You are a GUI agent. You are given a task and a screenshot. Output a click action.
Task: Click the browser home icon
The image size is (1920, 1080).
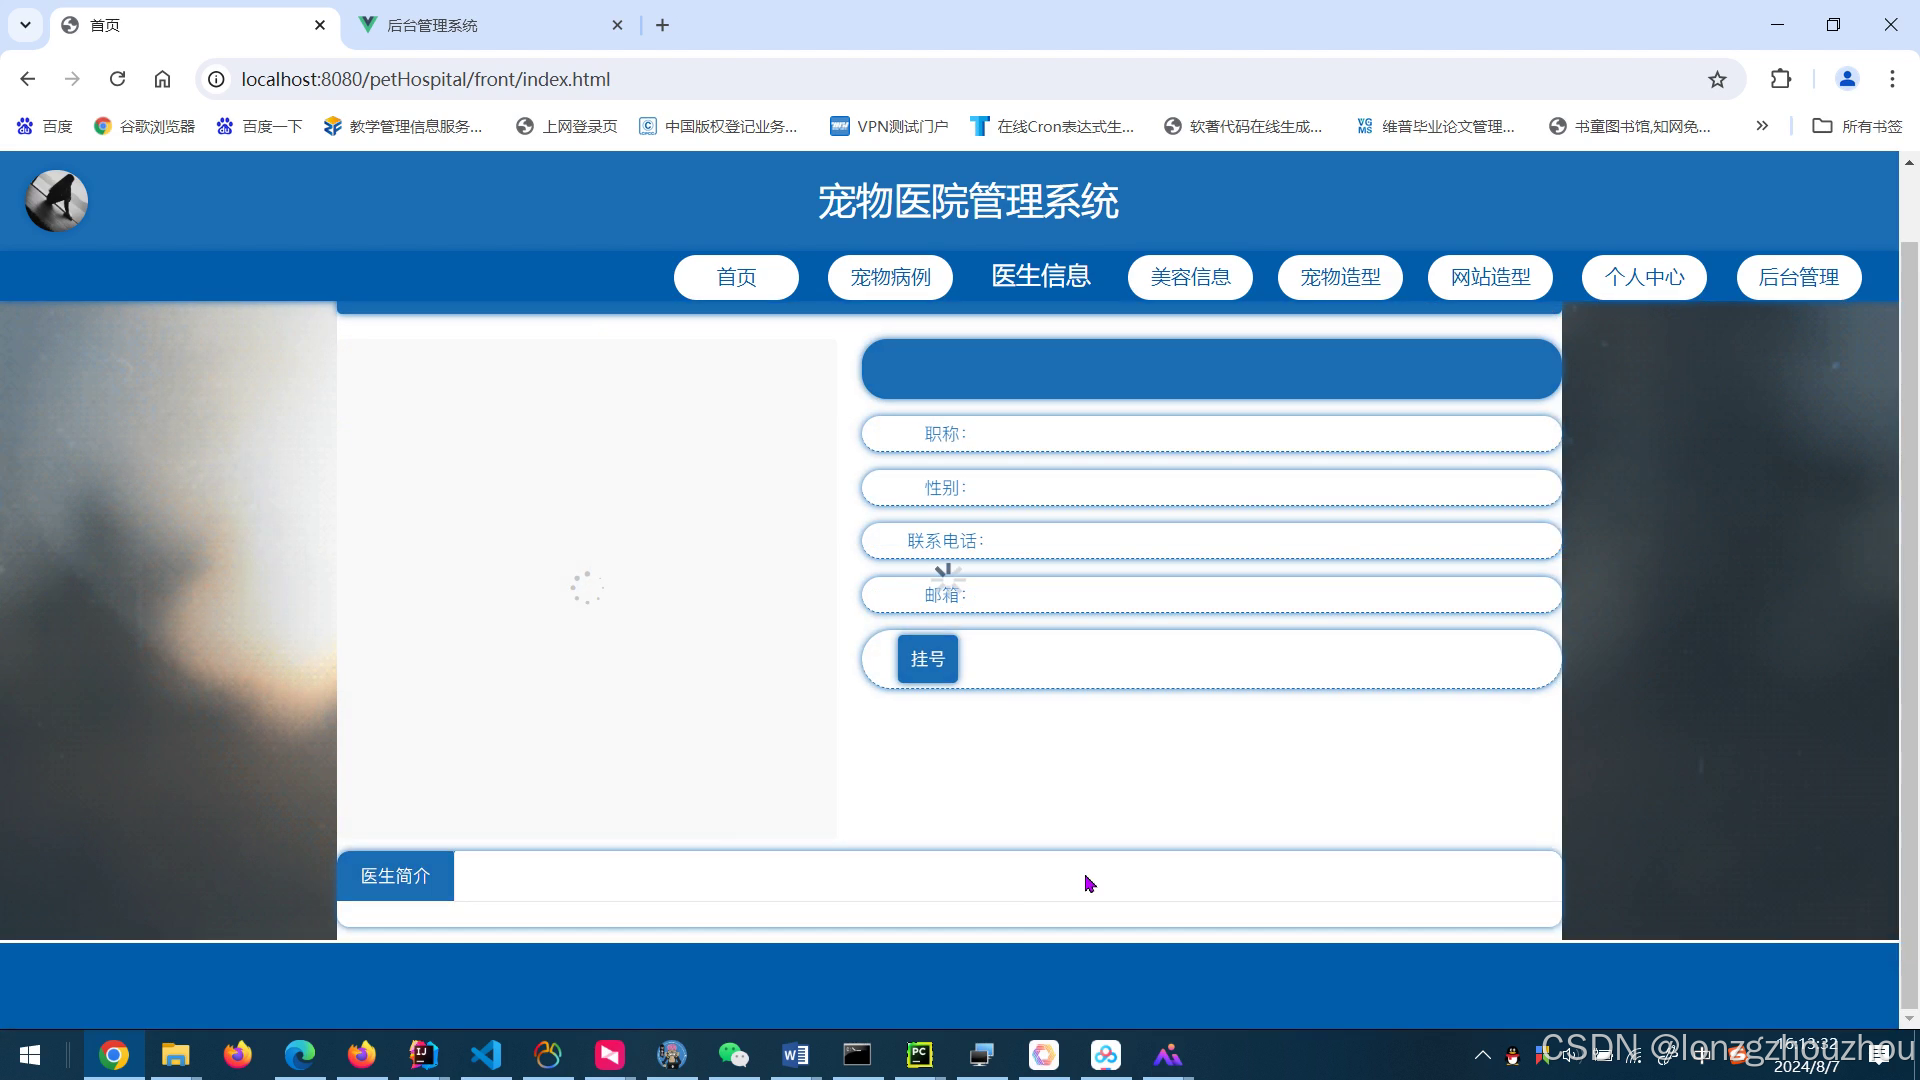162,79
